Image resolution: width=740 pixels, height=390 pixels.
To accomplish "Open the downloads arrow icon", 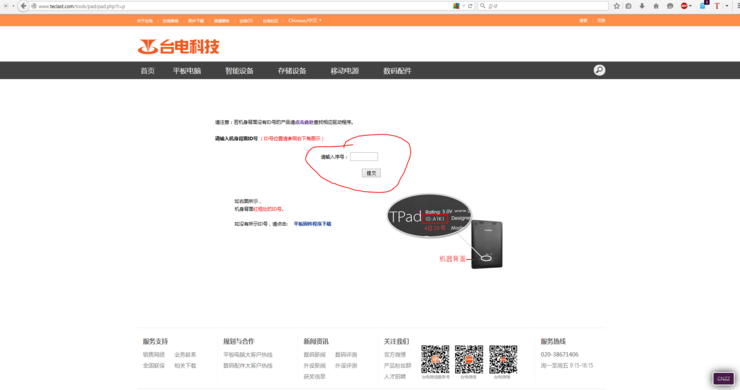I will (x=642, y=6).
